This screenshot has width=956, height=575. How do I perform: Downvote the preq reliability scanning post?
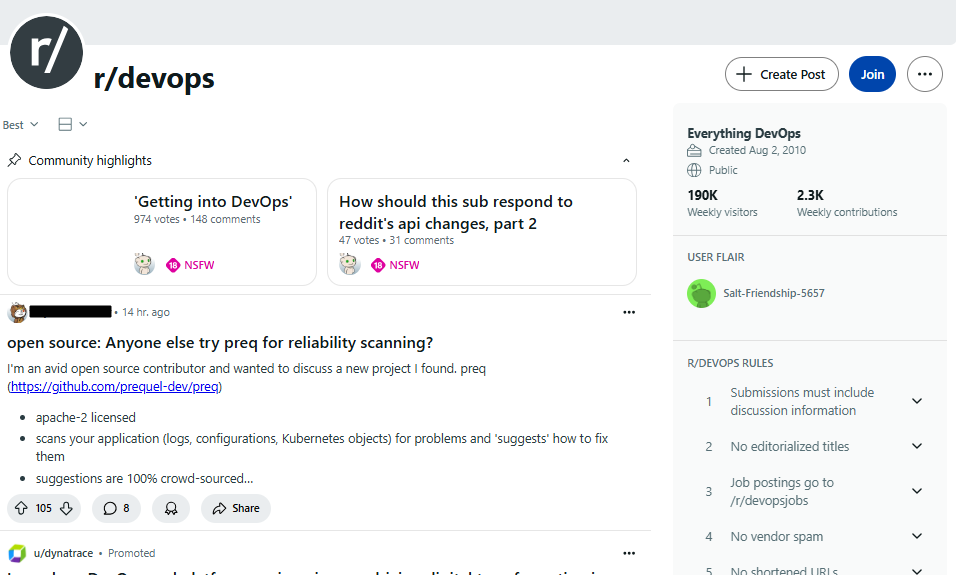pos(66,509)
